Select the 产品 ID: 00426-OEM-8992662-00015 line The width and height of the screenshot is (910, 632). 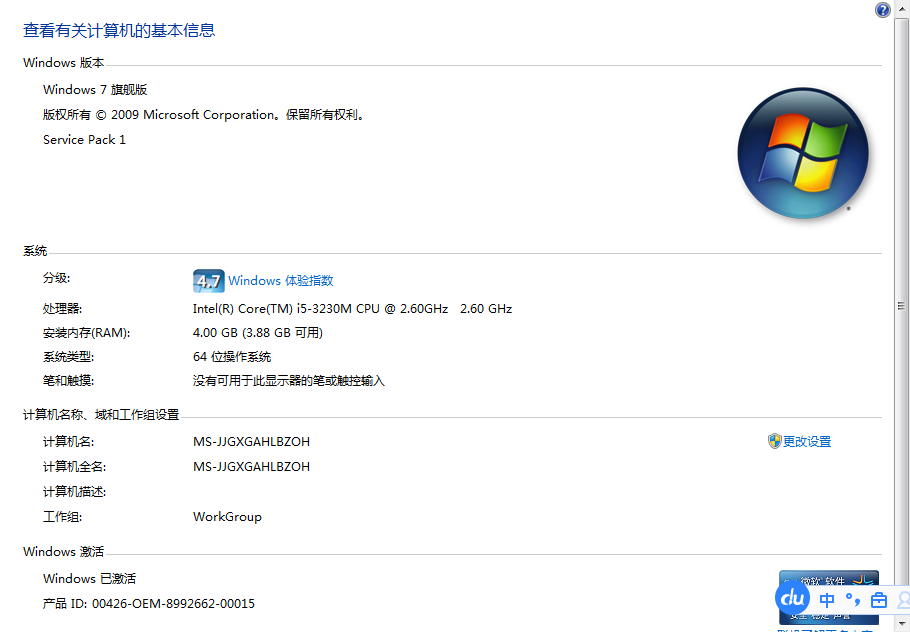pos(149,604)
